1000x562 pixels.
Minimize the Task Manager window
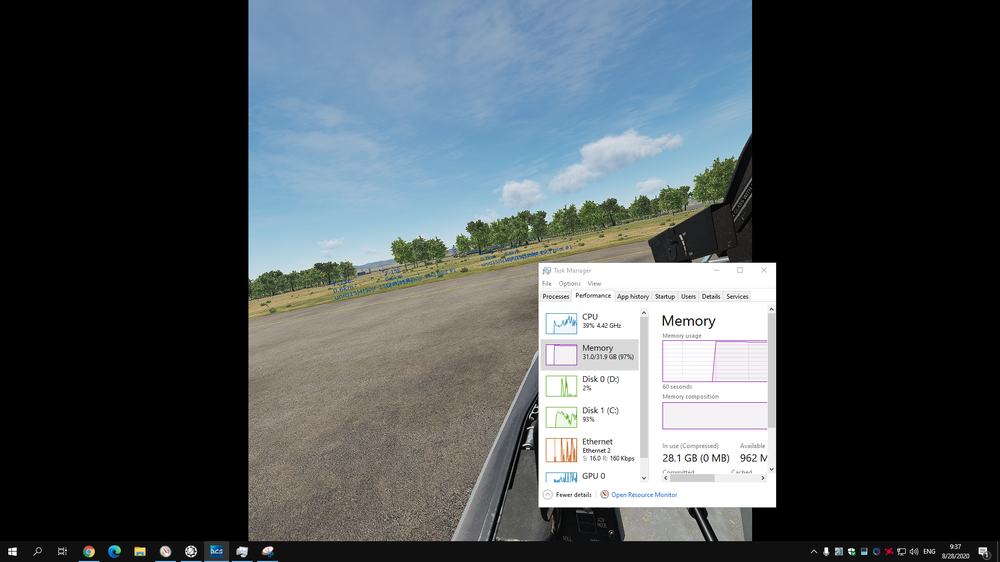(x=717, y=270)
